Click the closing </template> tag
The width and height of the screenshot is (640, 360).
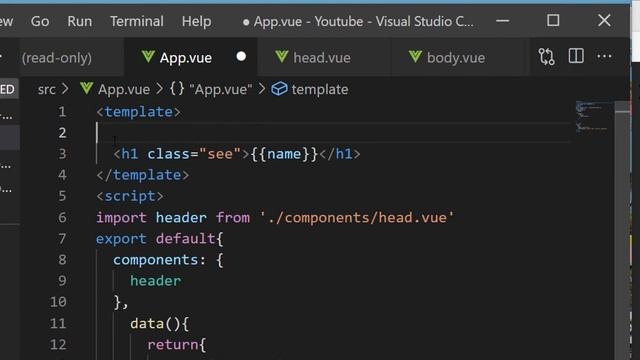143,175
